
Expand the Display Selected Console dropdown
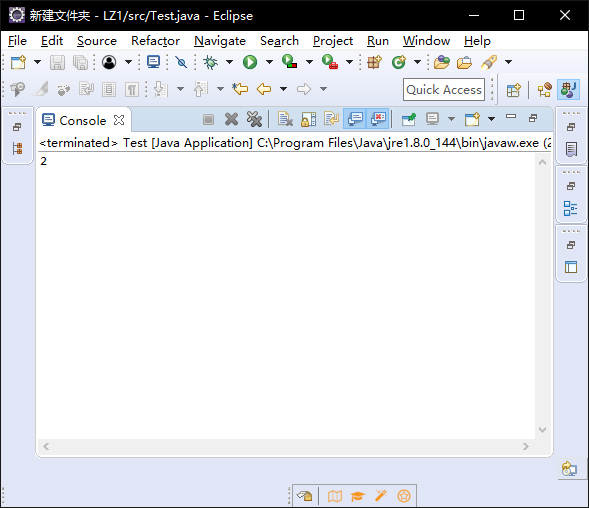tap(451, 119)
